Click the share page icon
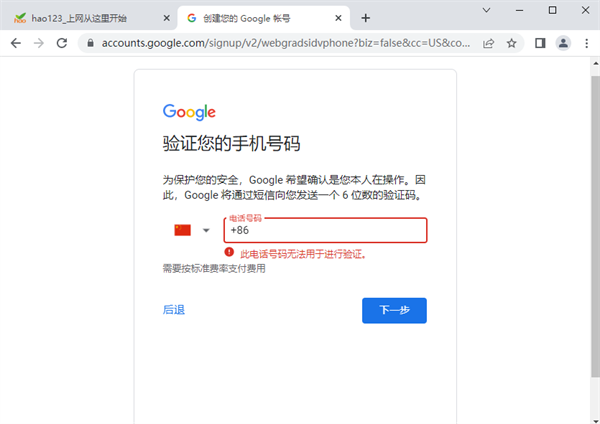Viewport: 600px width, 424px height. coord(489,43)
